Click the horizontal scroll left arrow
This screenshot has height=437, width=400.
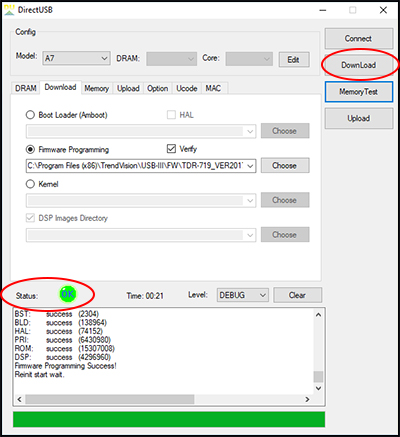[x=19, y=399]
